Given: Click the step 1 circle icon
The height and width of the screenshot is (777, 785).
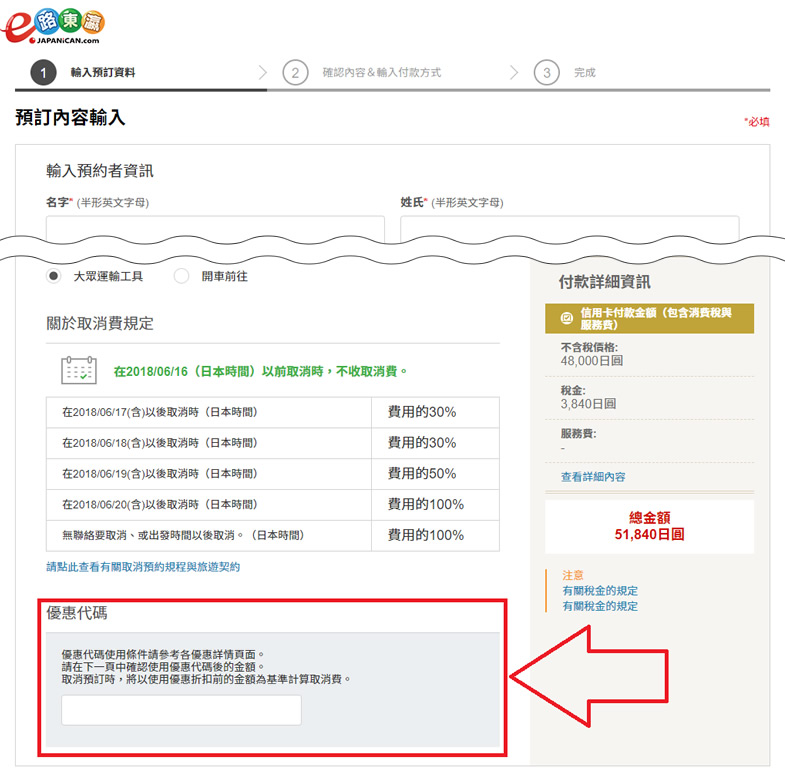Looking at the screenshot, I should [x=43, y=72].
